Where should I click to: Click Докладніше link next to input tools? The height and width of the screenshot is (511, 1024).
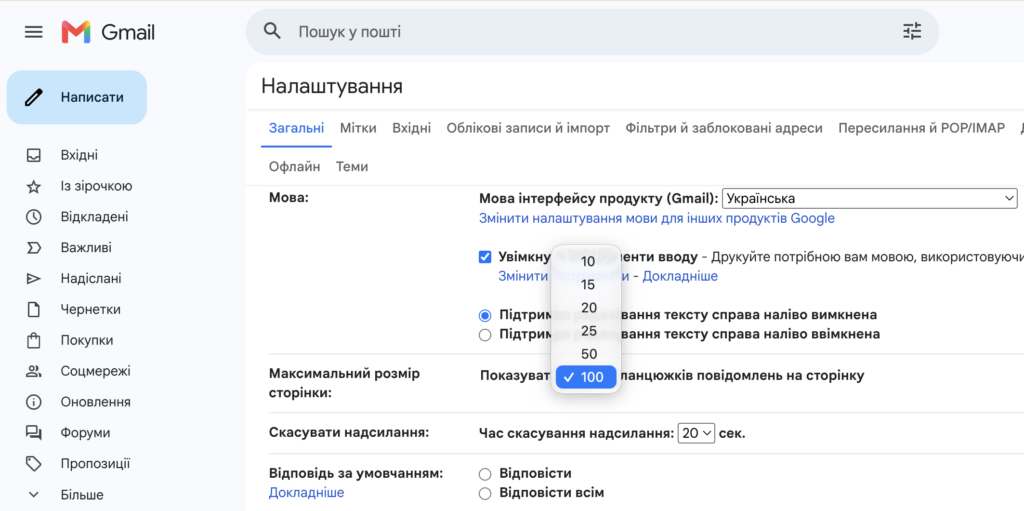click(680, 276)
